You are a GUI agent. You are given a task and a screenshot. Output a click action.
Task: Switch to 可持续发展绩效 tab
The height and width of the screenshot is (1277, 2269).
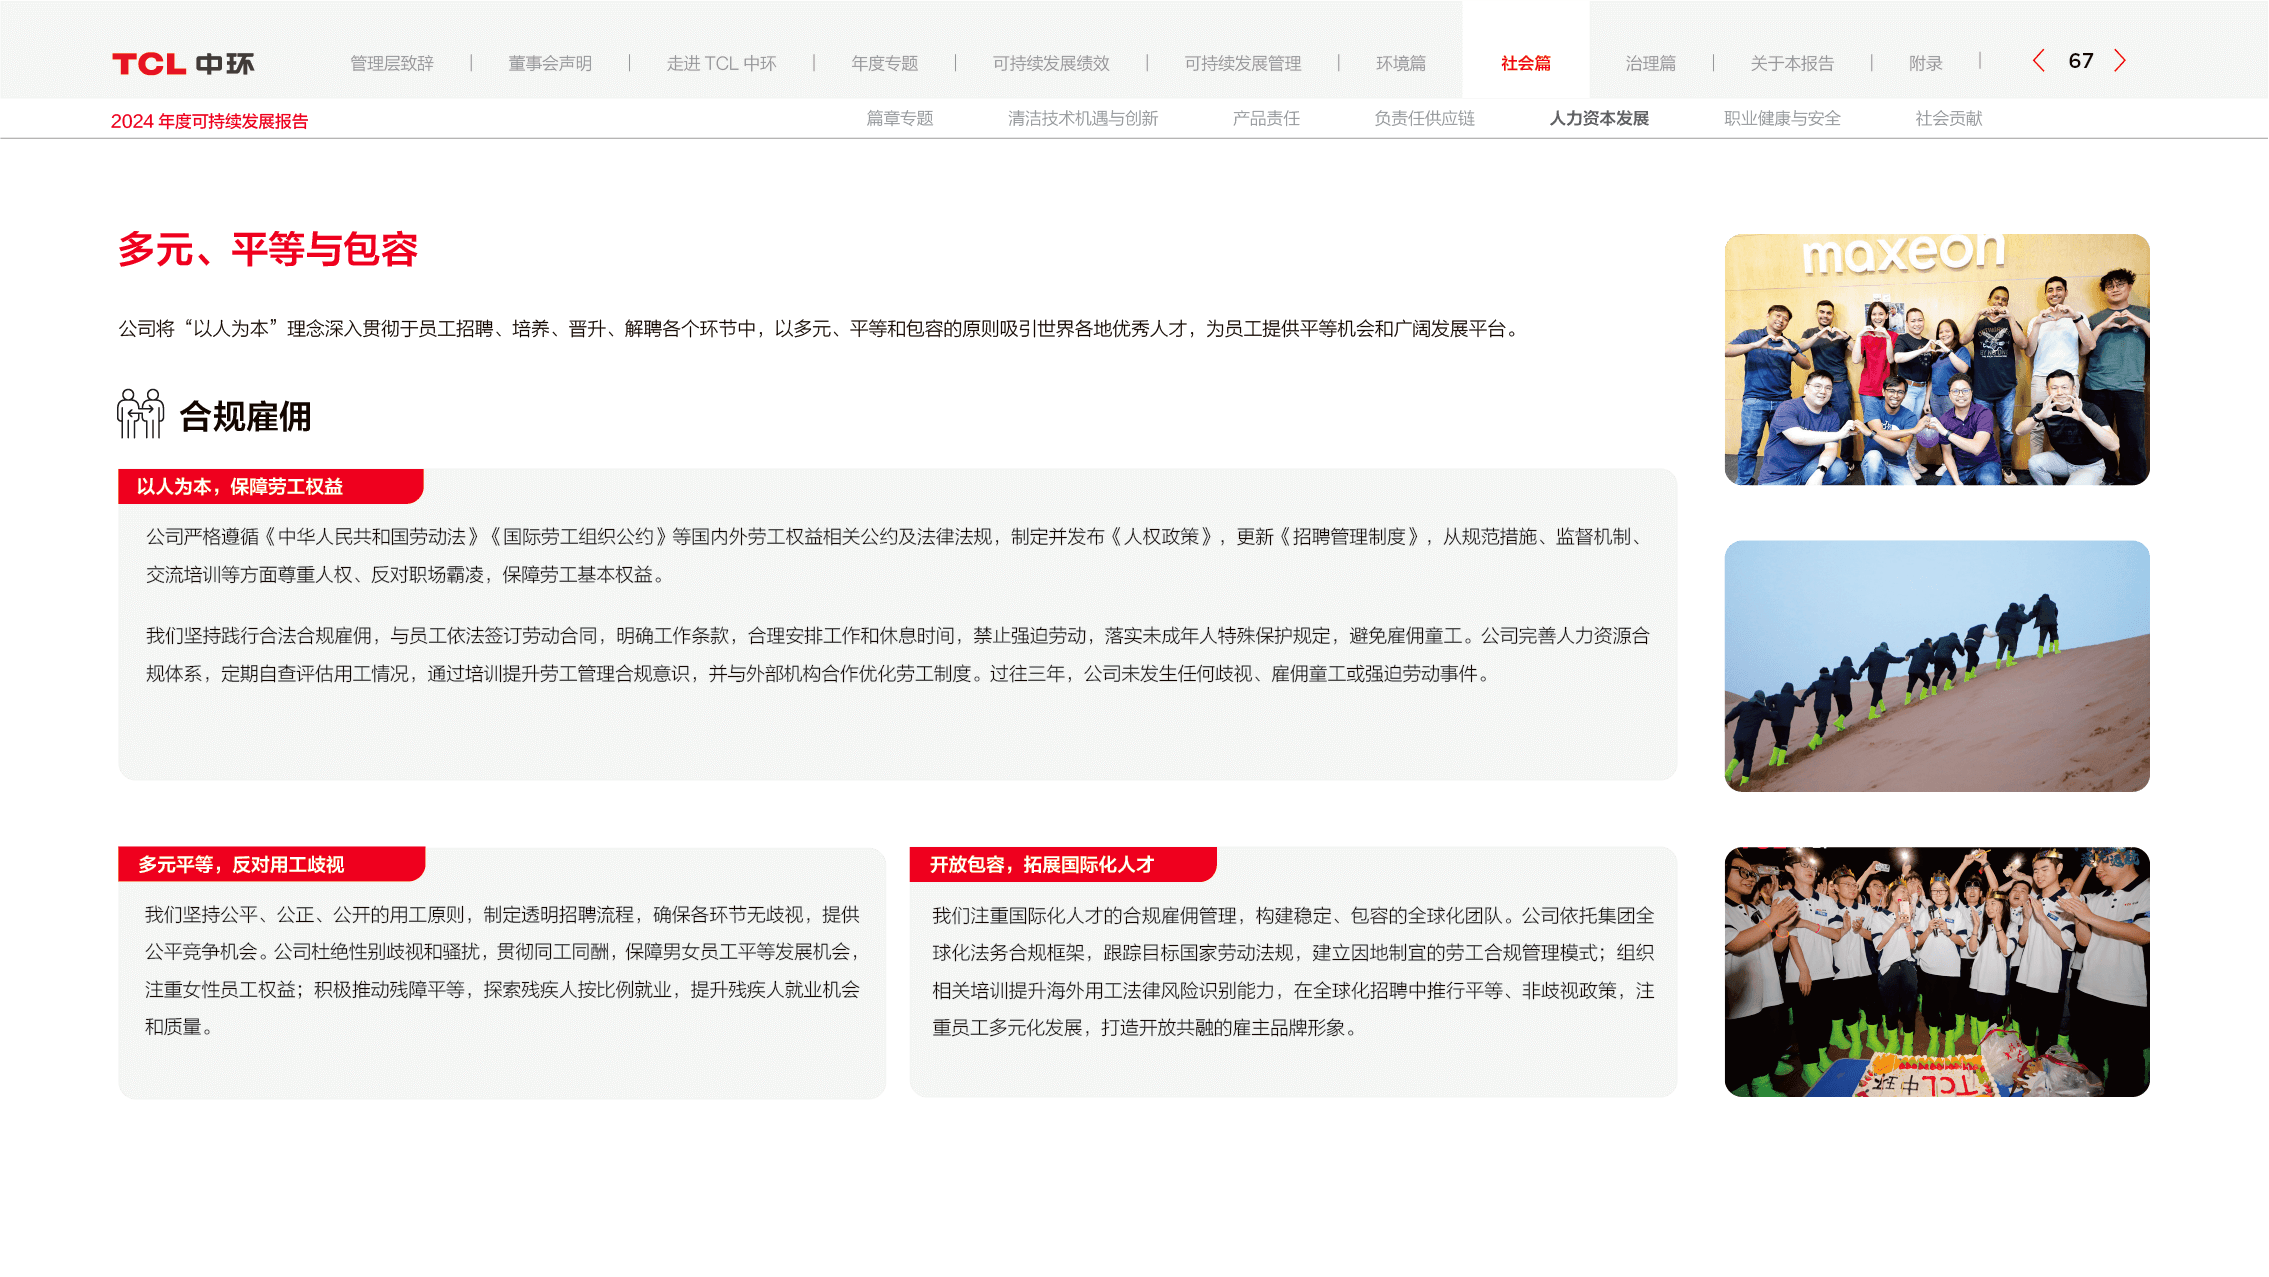[x=1051, y=64]
